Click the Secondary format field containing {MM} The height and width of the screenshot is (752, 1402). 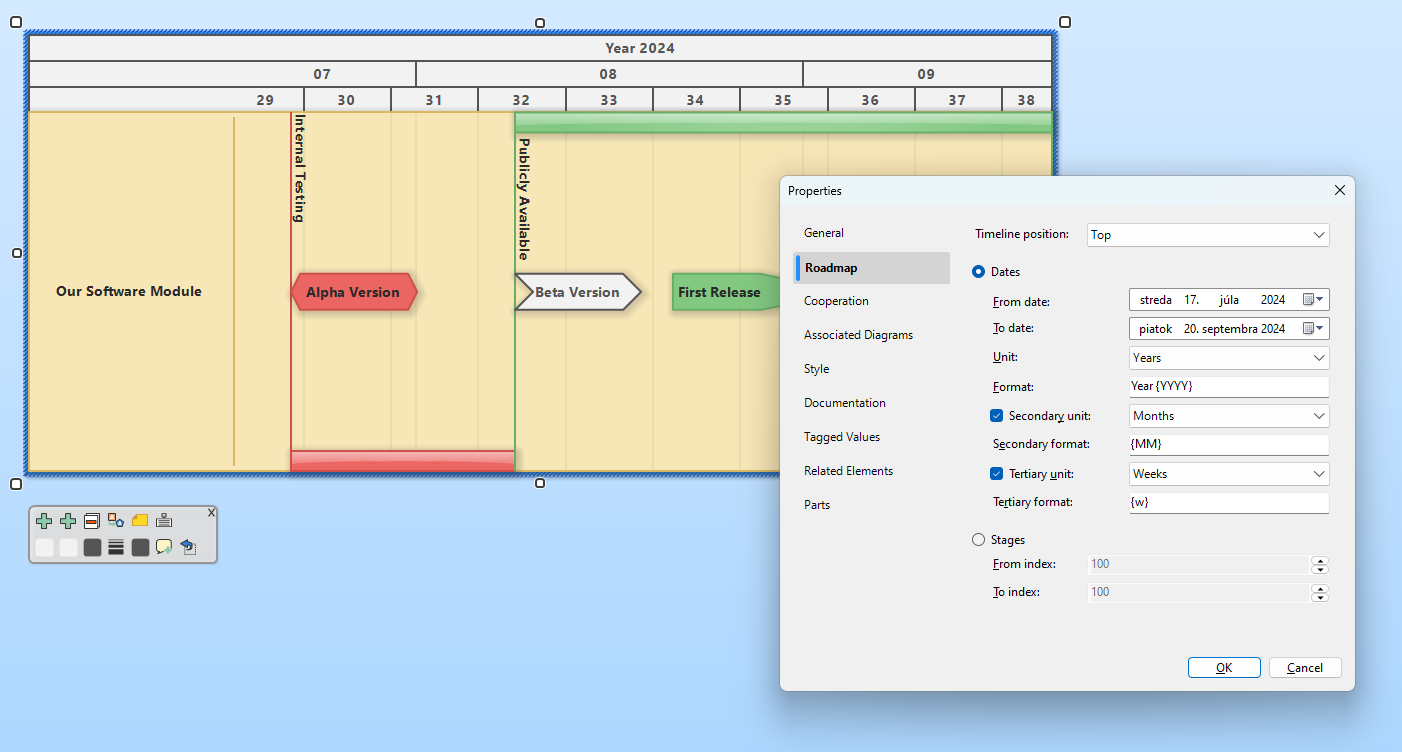coord(1229,445)
